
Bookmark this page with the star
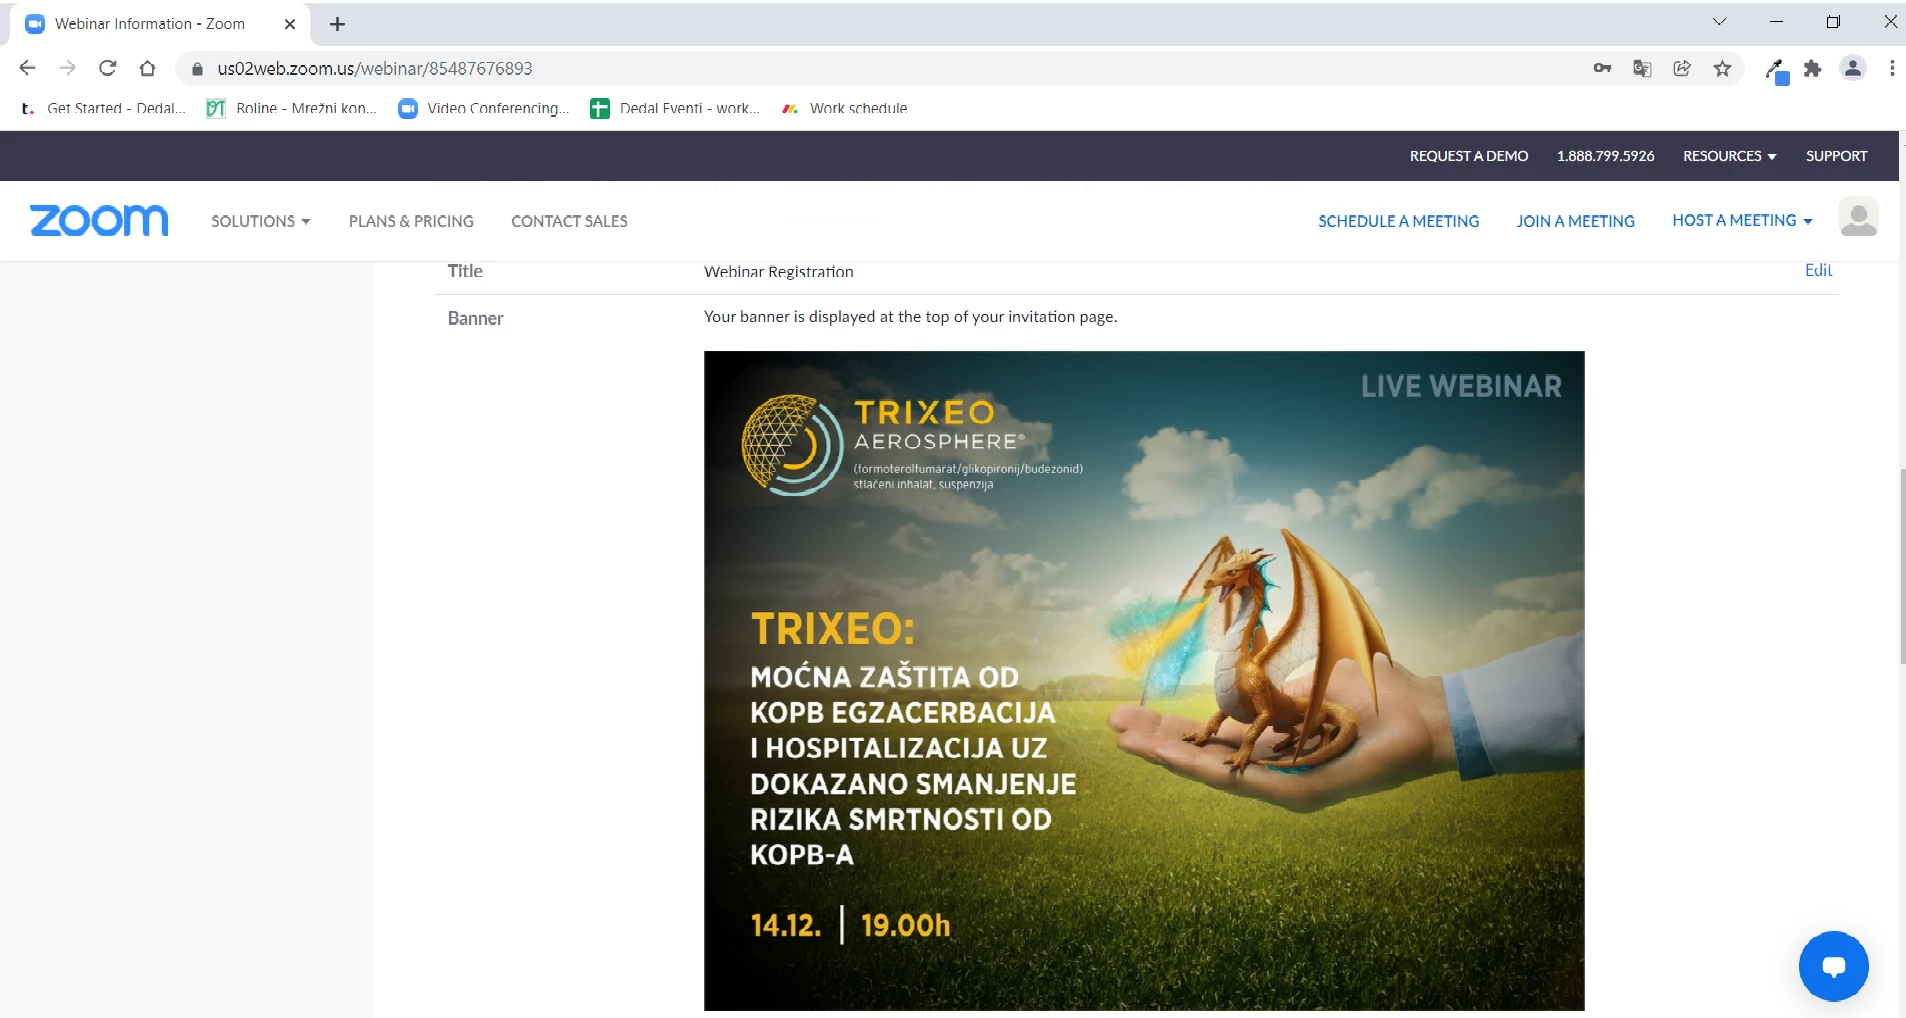click(x=1722, y=68)
